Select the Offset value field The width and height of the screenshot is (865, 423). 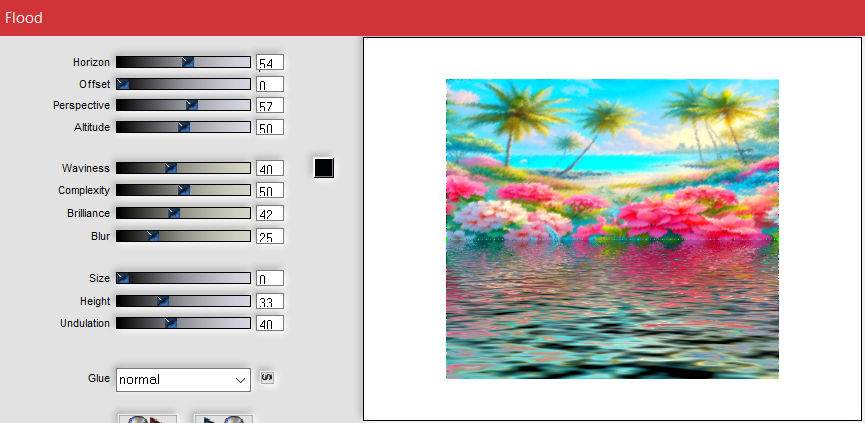pyautogui.click(x=270, y=84)
